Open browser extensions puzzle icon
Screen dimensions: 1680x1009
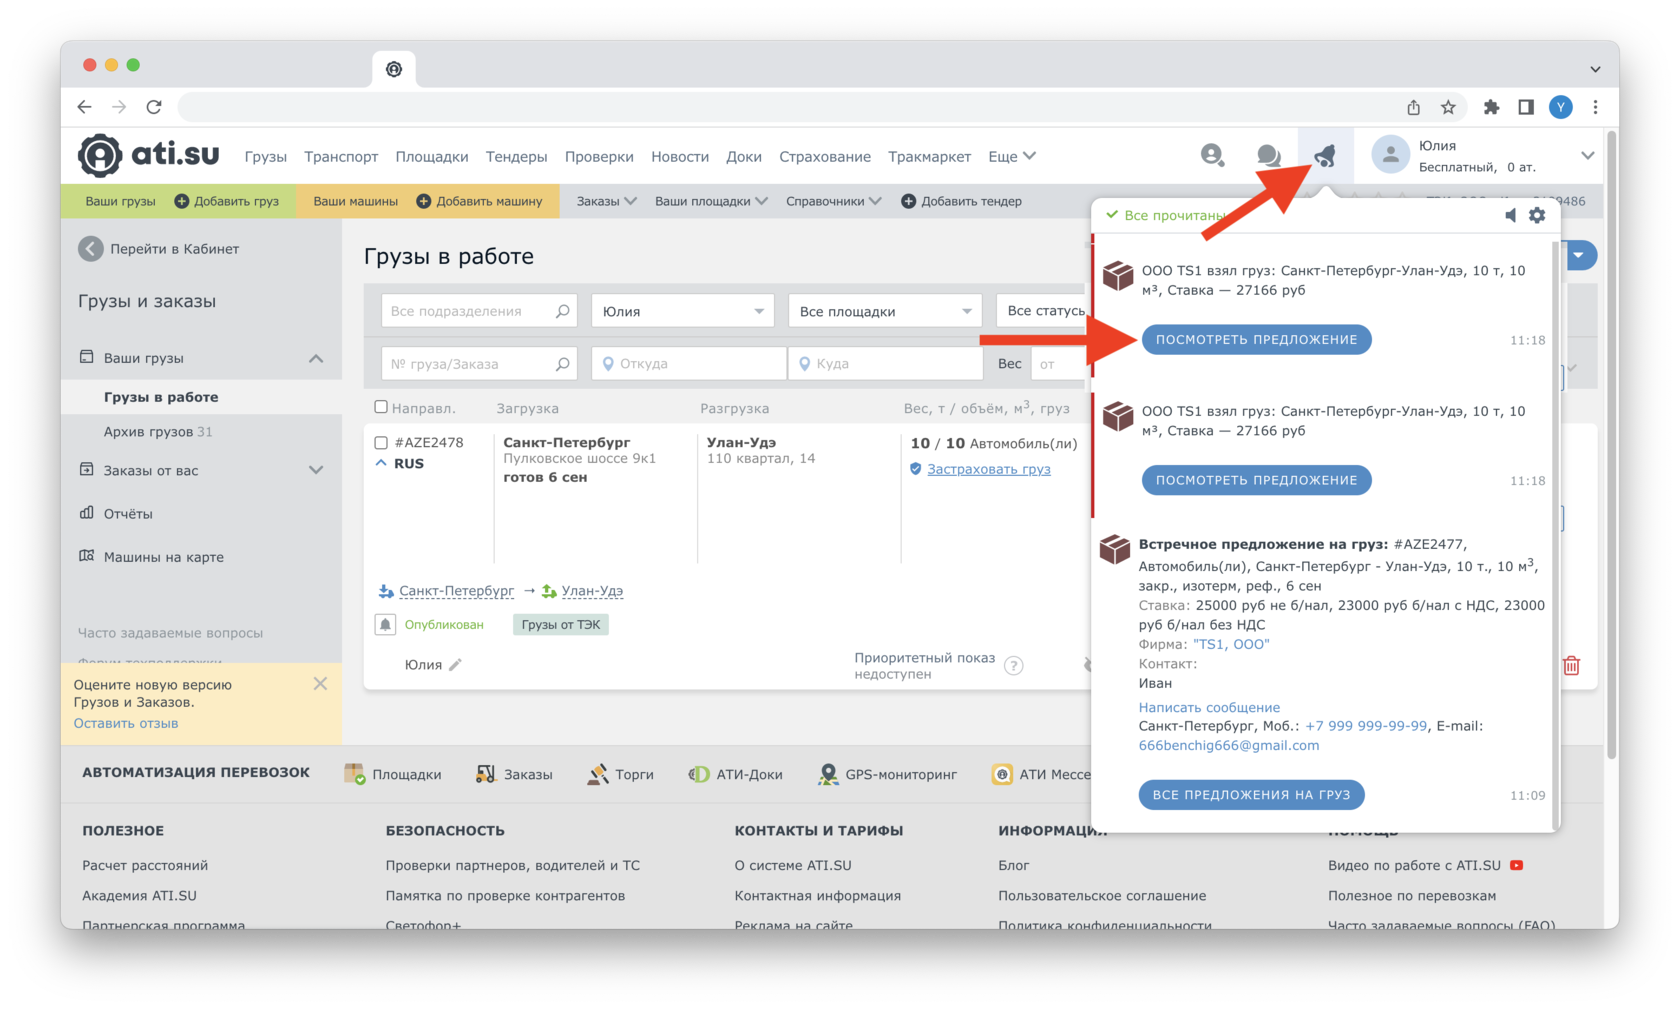tap(1491, 107)
